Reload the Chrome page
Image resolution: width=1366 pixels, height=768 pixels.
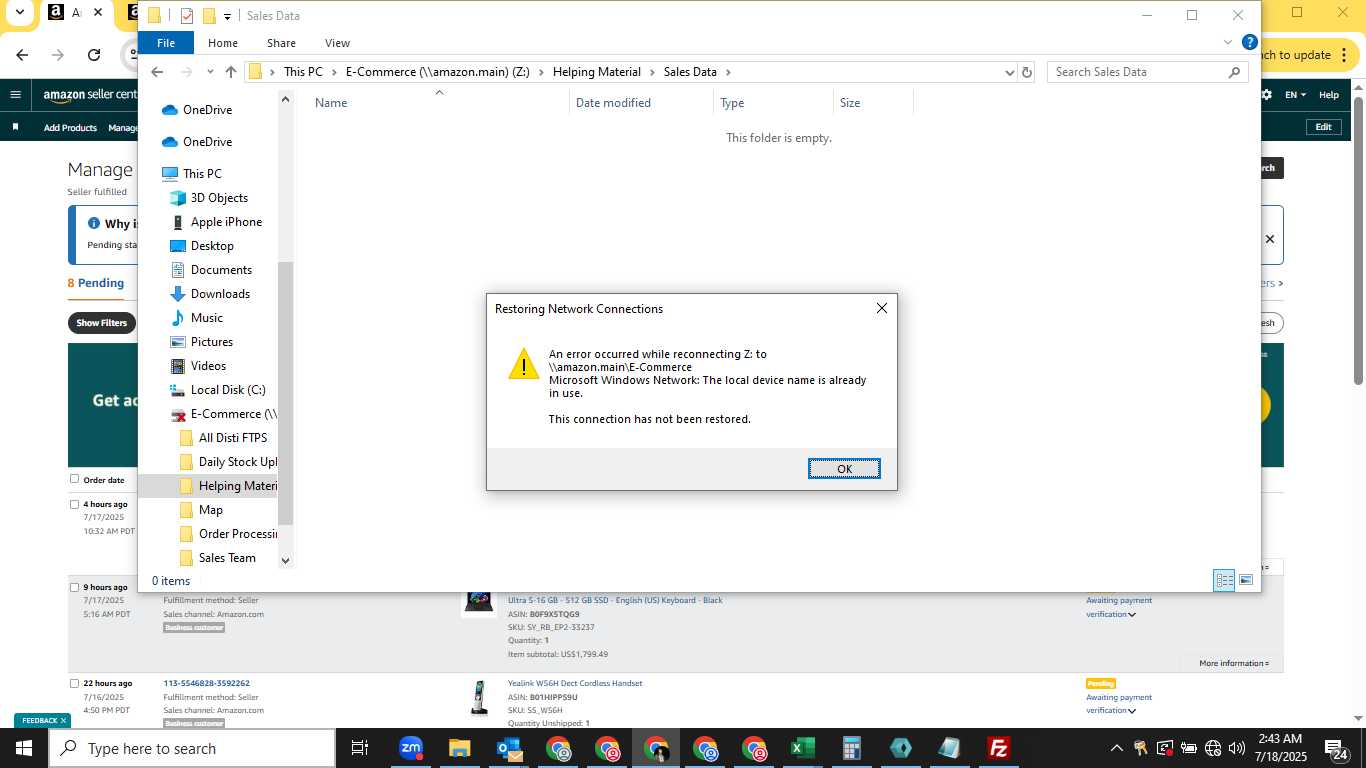[x=94, y=55]
